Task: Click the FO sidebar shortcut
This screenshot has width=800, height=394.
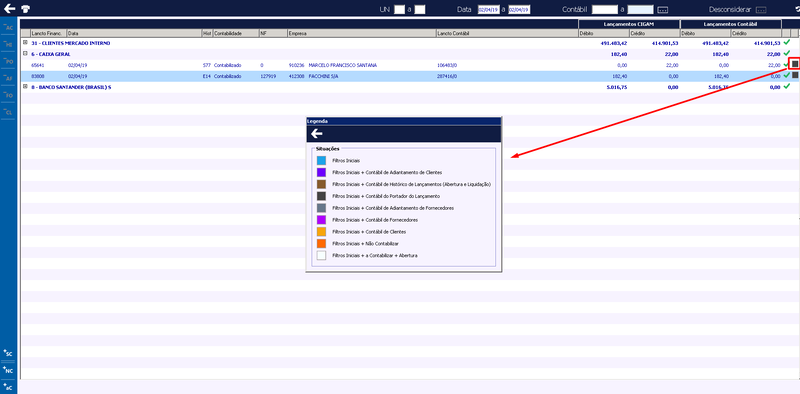Action: [x=8, y=95]
